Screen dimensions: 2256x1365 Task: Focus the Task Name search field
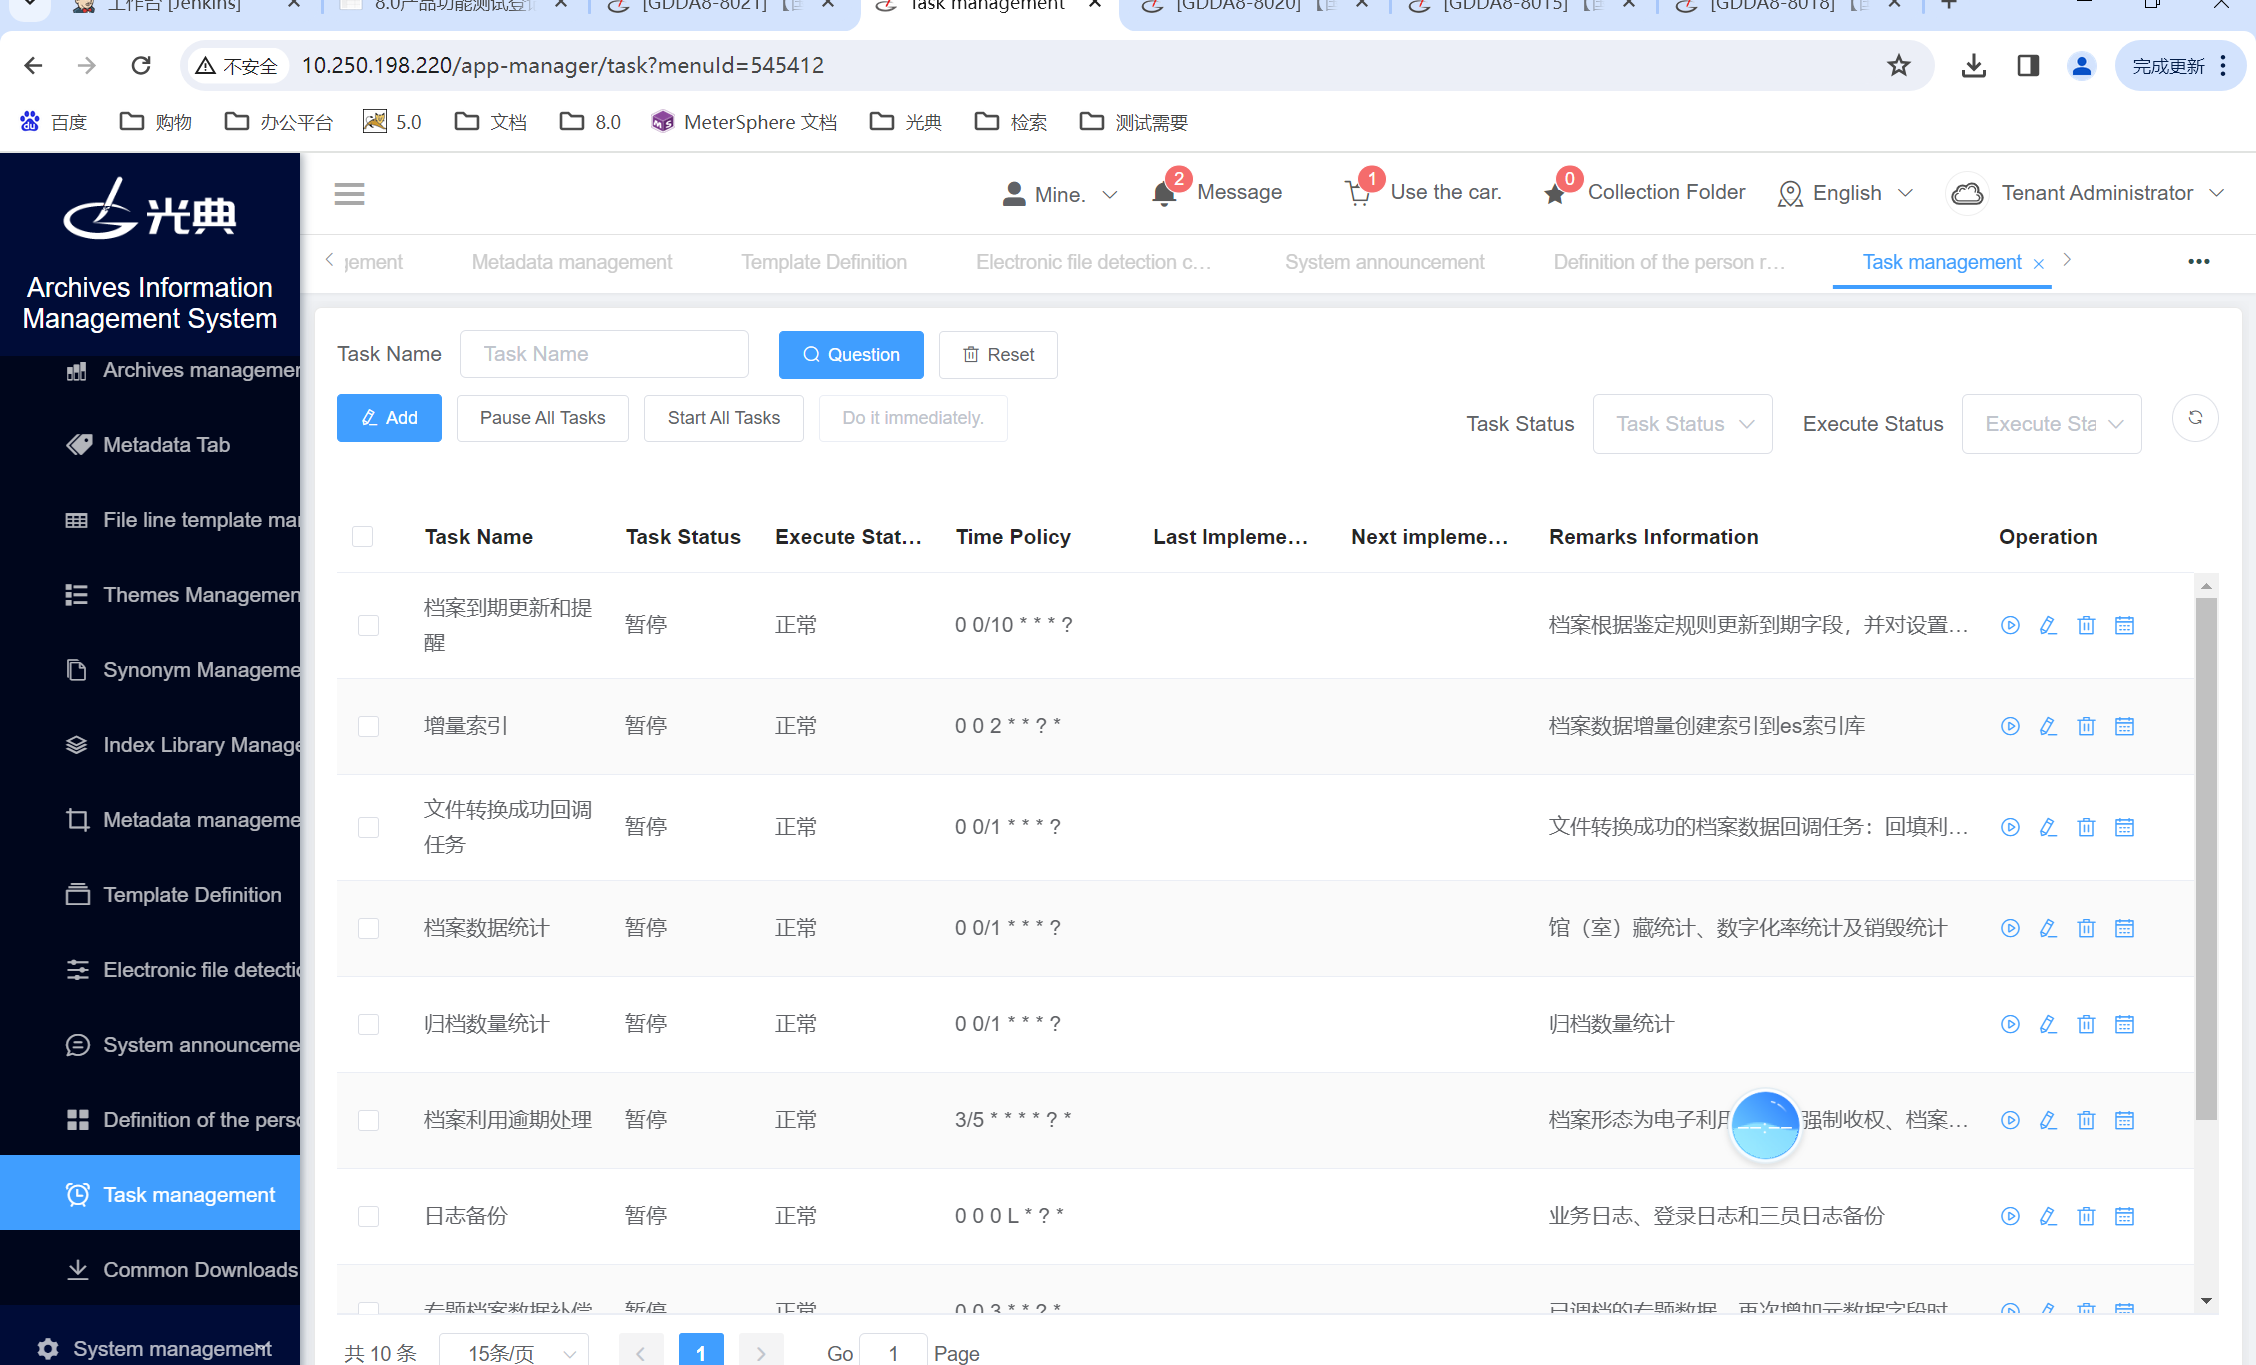tap(604, 354)
